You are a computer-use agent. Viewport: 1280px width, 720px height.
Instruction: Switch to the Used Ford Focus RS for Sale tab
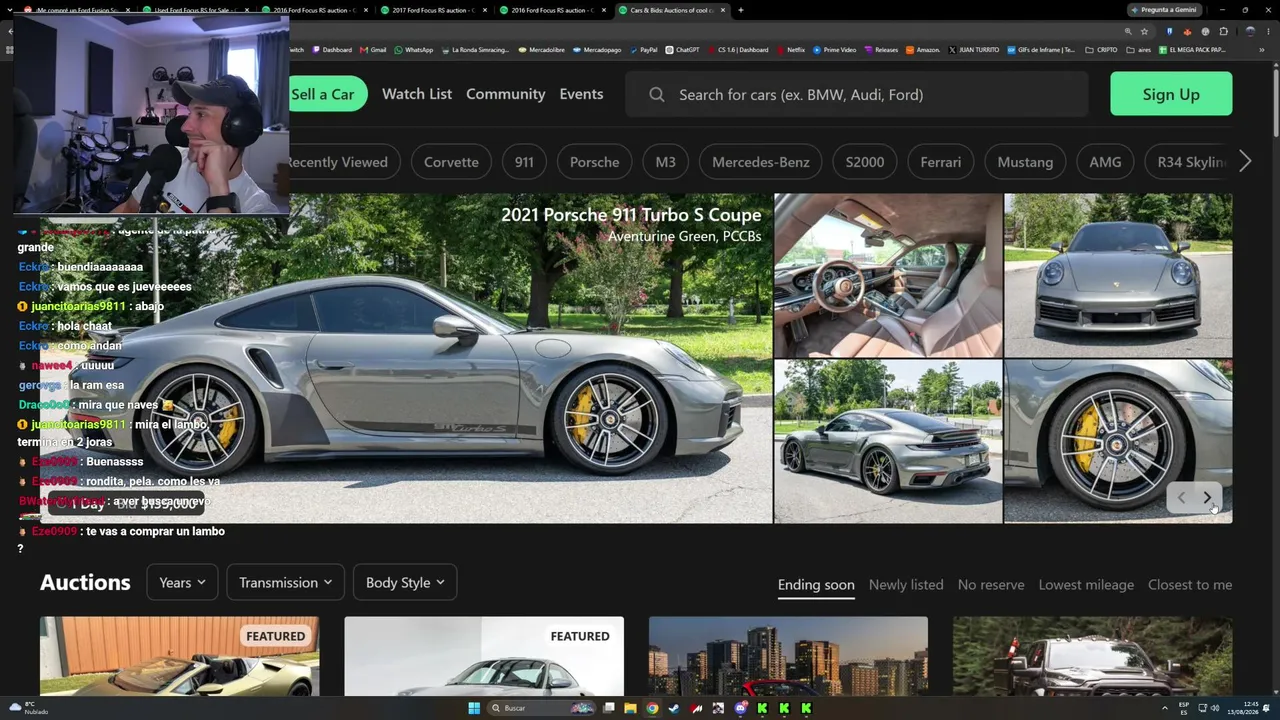[x=193, y=10]
